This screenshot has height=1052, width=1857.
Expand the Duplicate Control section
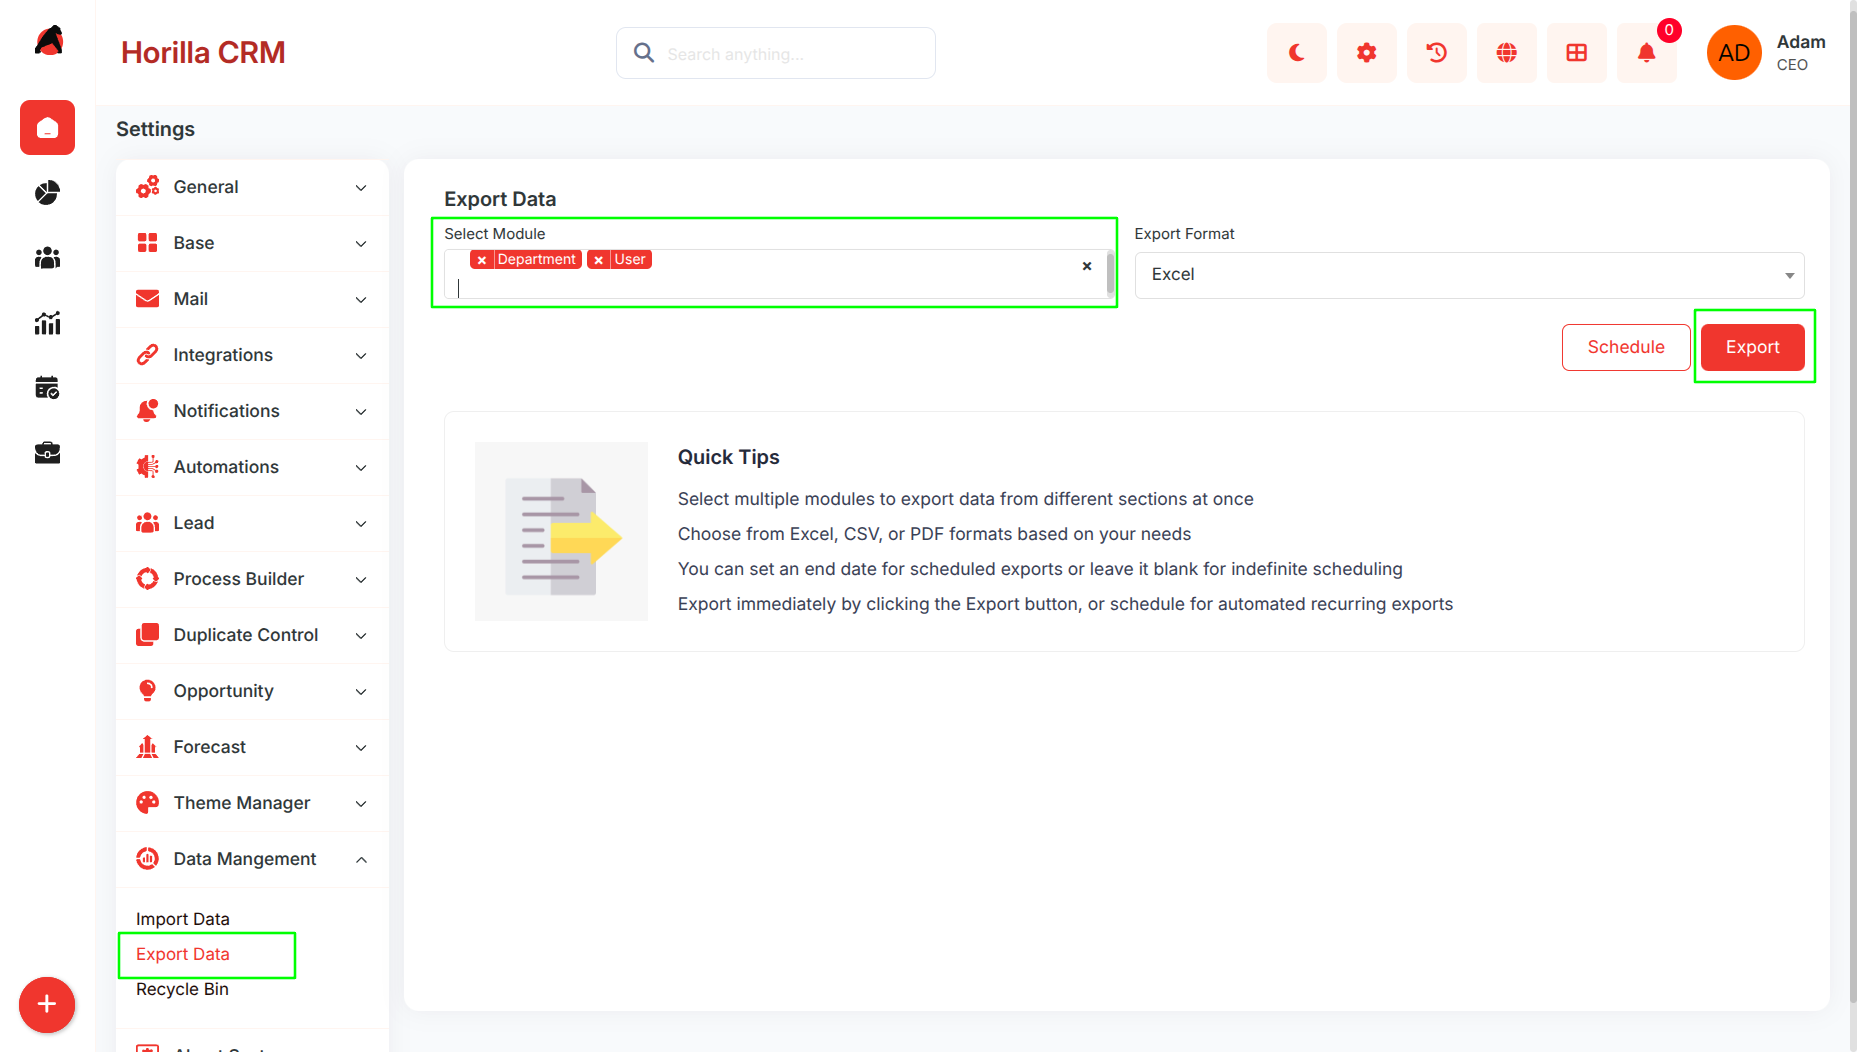[x=252, y=635]
